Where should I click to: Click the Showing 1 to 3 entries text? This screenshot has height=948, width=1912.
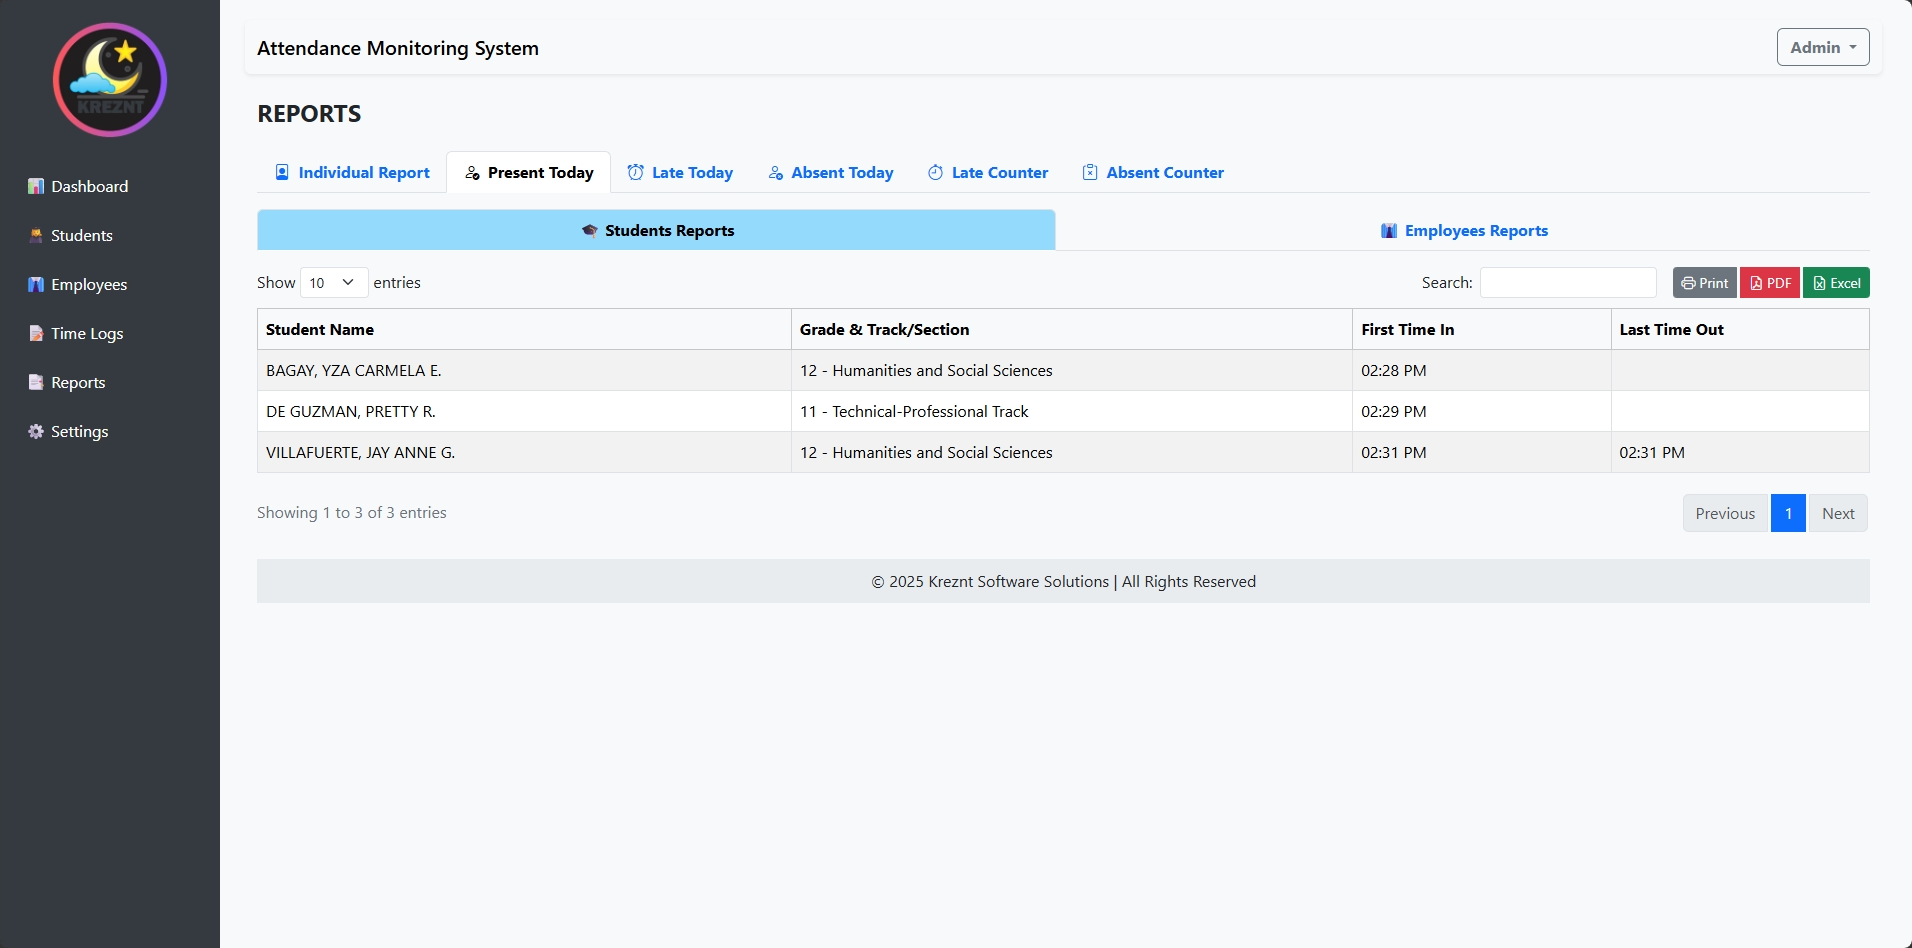tap(352, 512)
